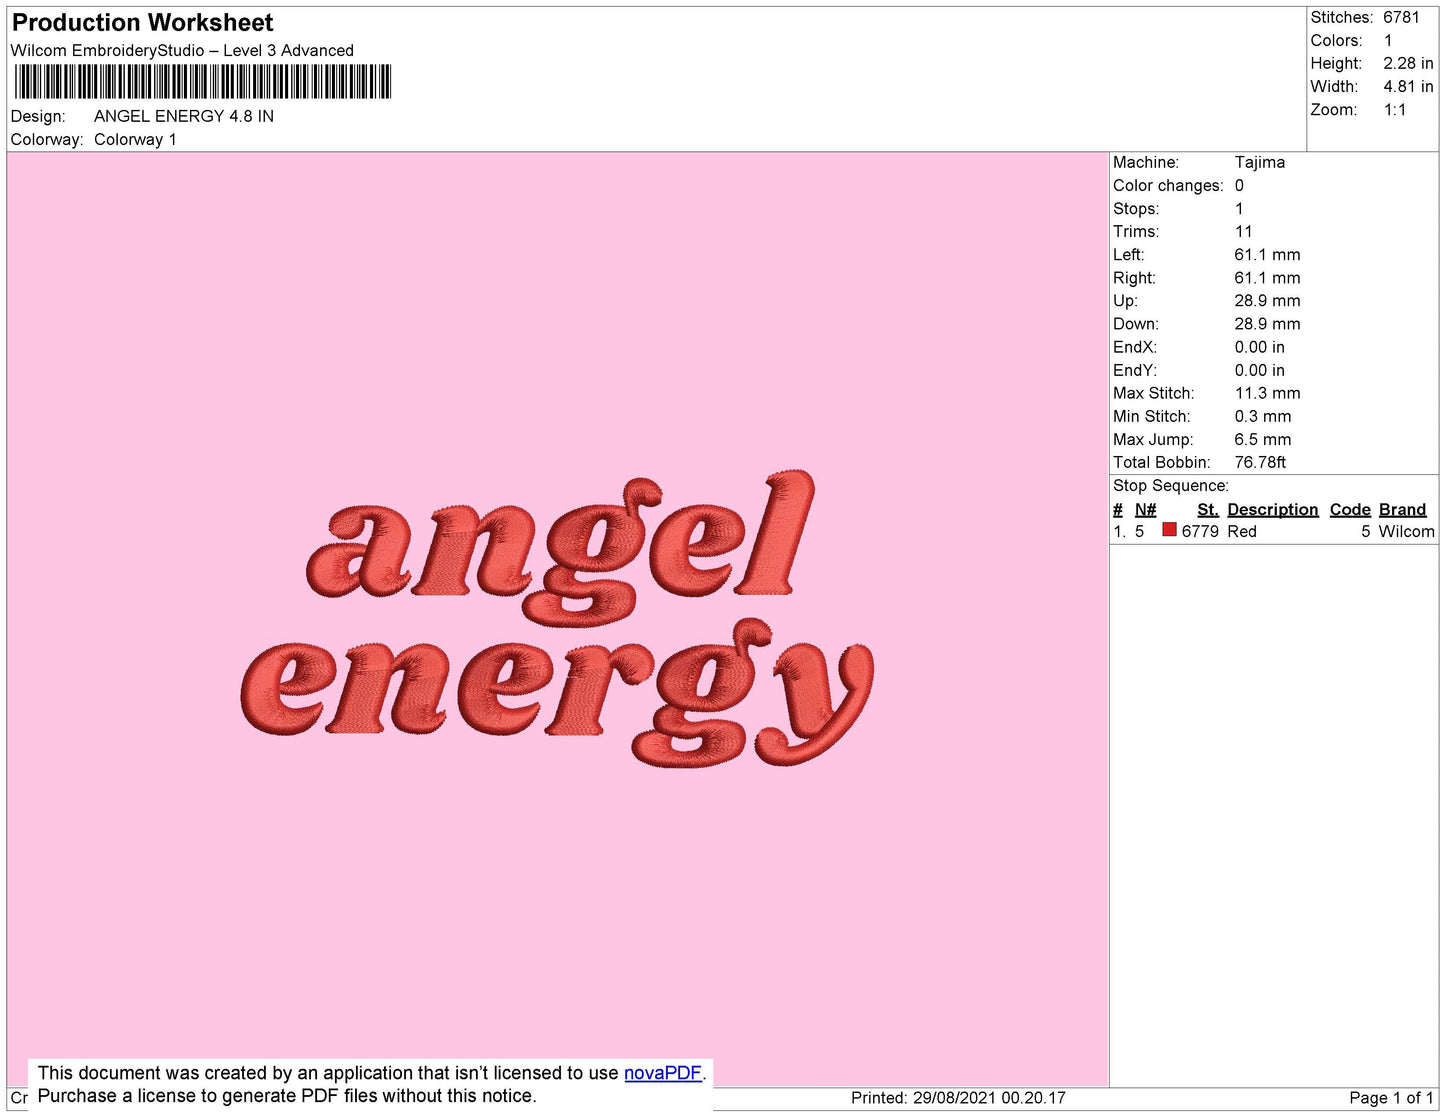Click the Min Stitch value 0.3 mm
The height and width of the screenshot is (1117, 1445).
1263,416
